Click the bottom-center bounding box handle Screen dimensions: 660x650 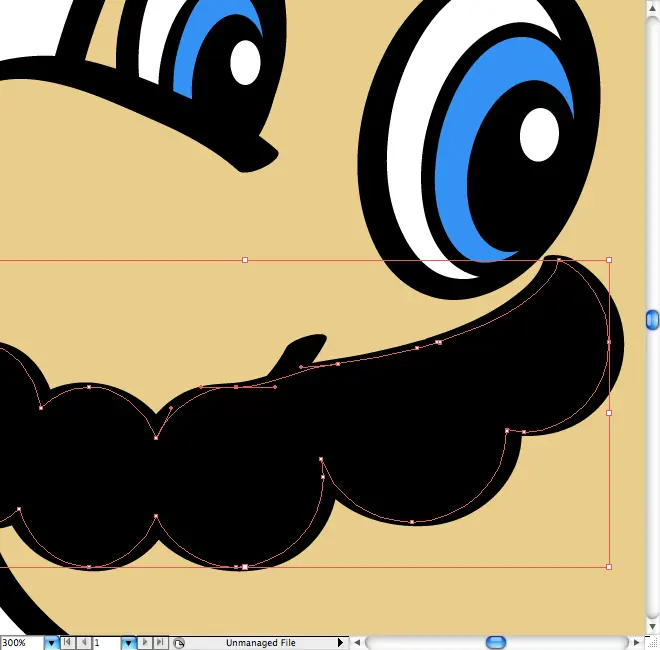(x=245, y=567)
